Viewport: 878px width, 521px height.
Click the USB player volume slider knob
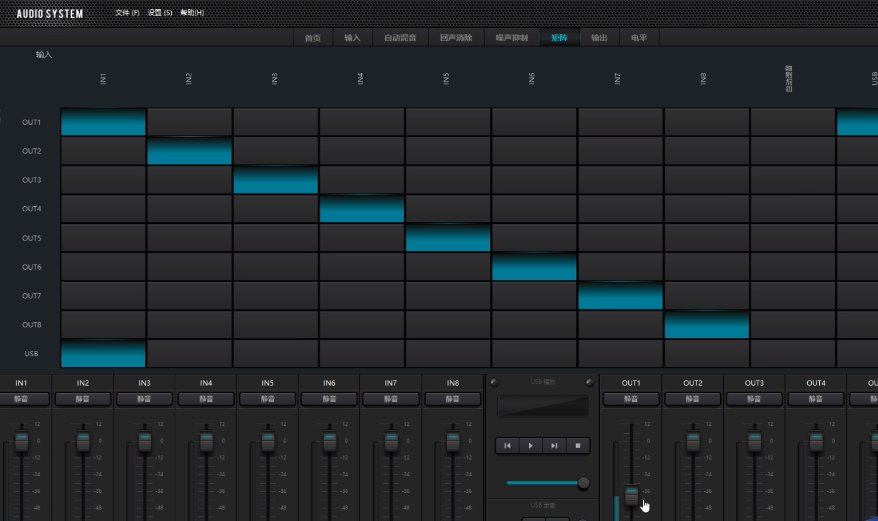[583, 483]
